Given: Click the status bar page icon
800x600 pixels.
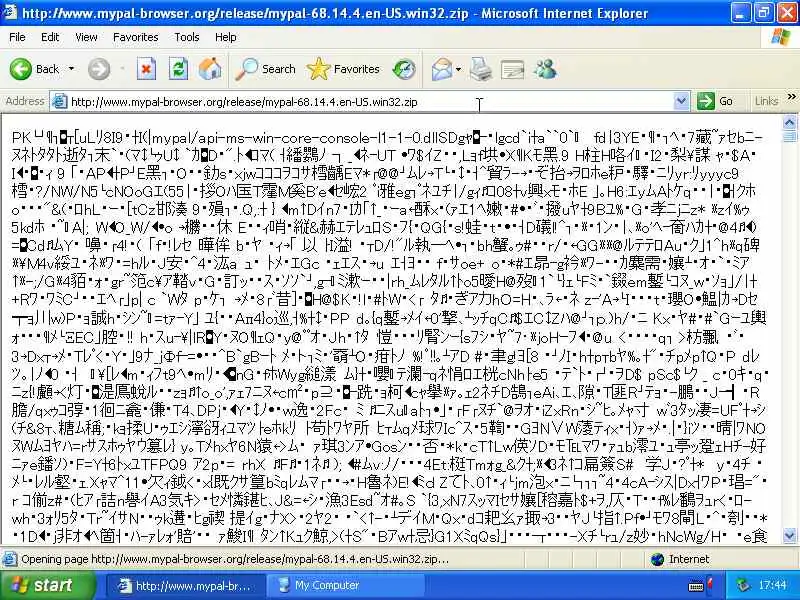Looking at the screenshot, I should point(9,559).
